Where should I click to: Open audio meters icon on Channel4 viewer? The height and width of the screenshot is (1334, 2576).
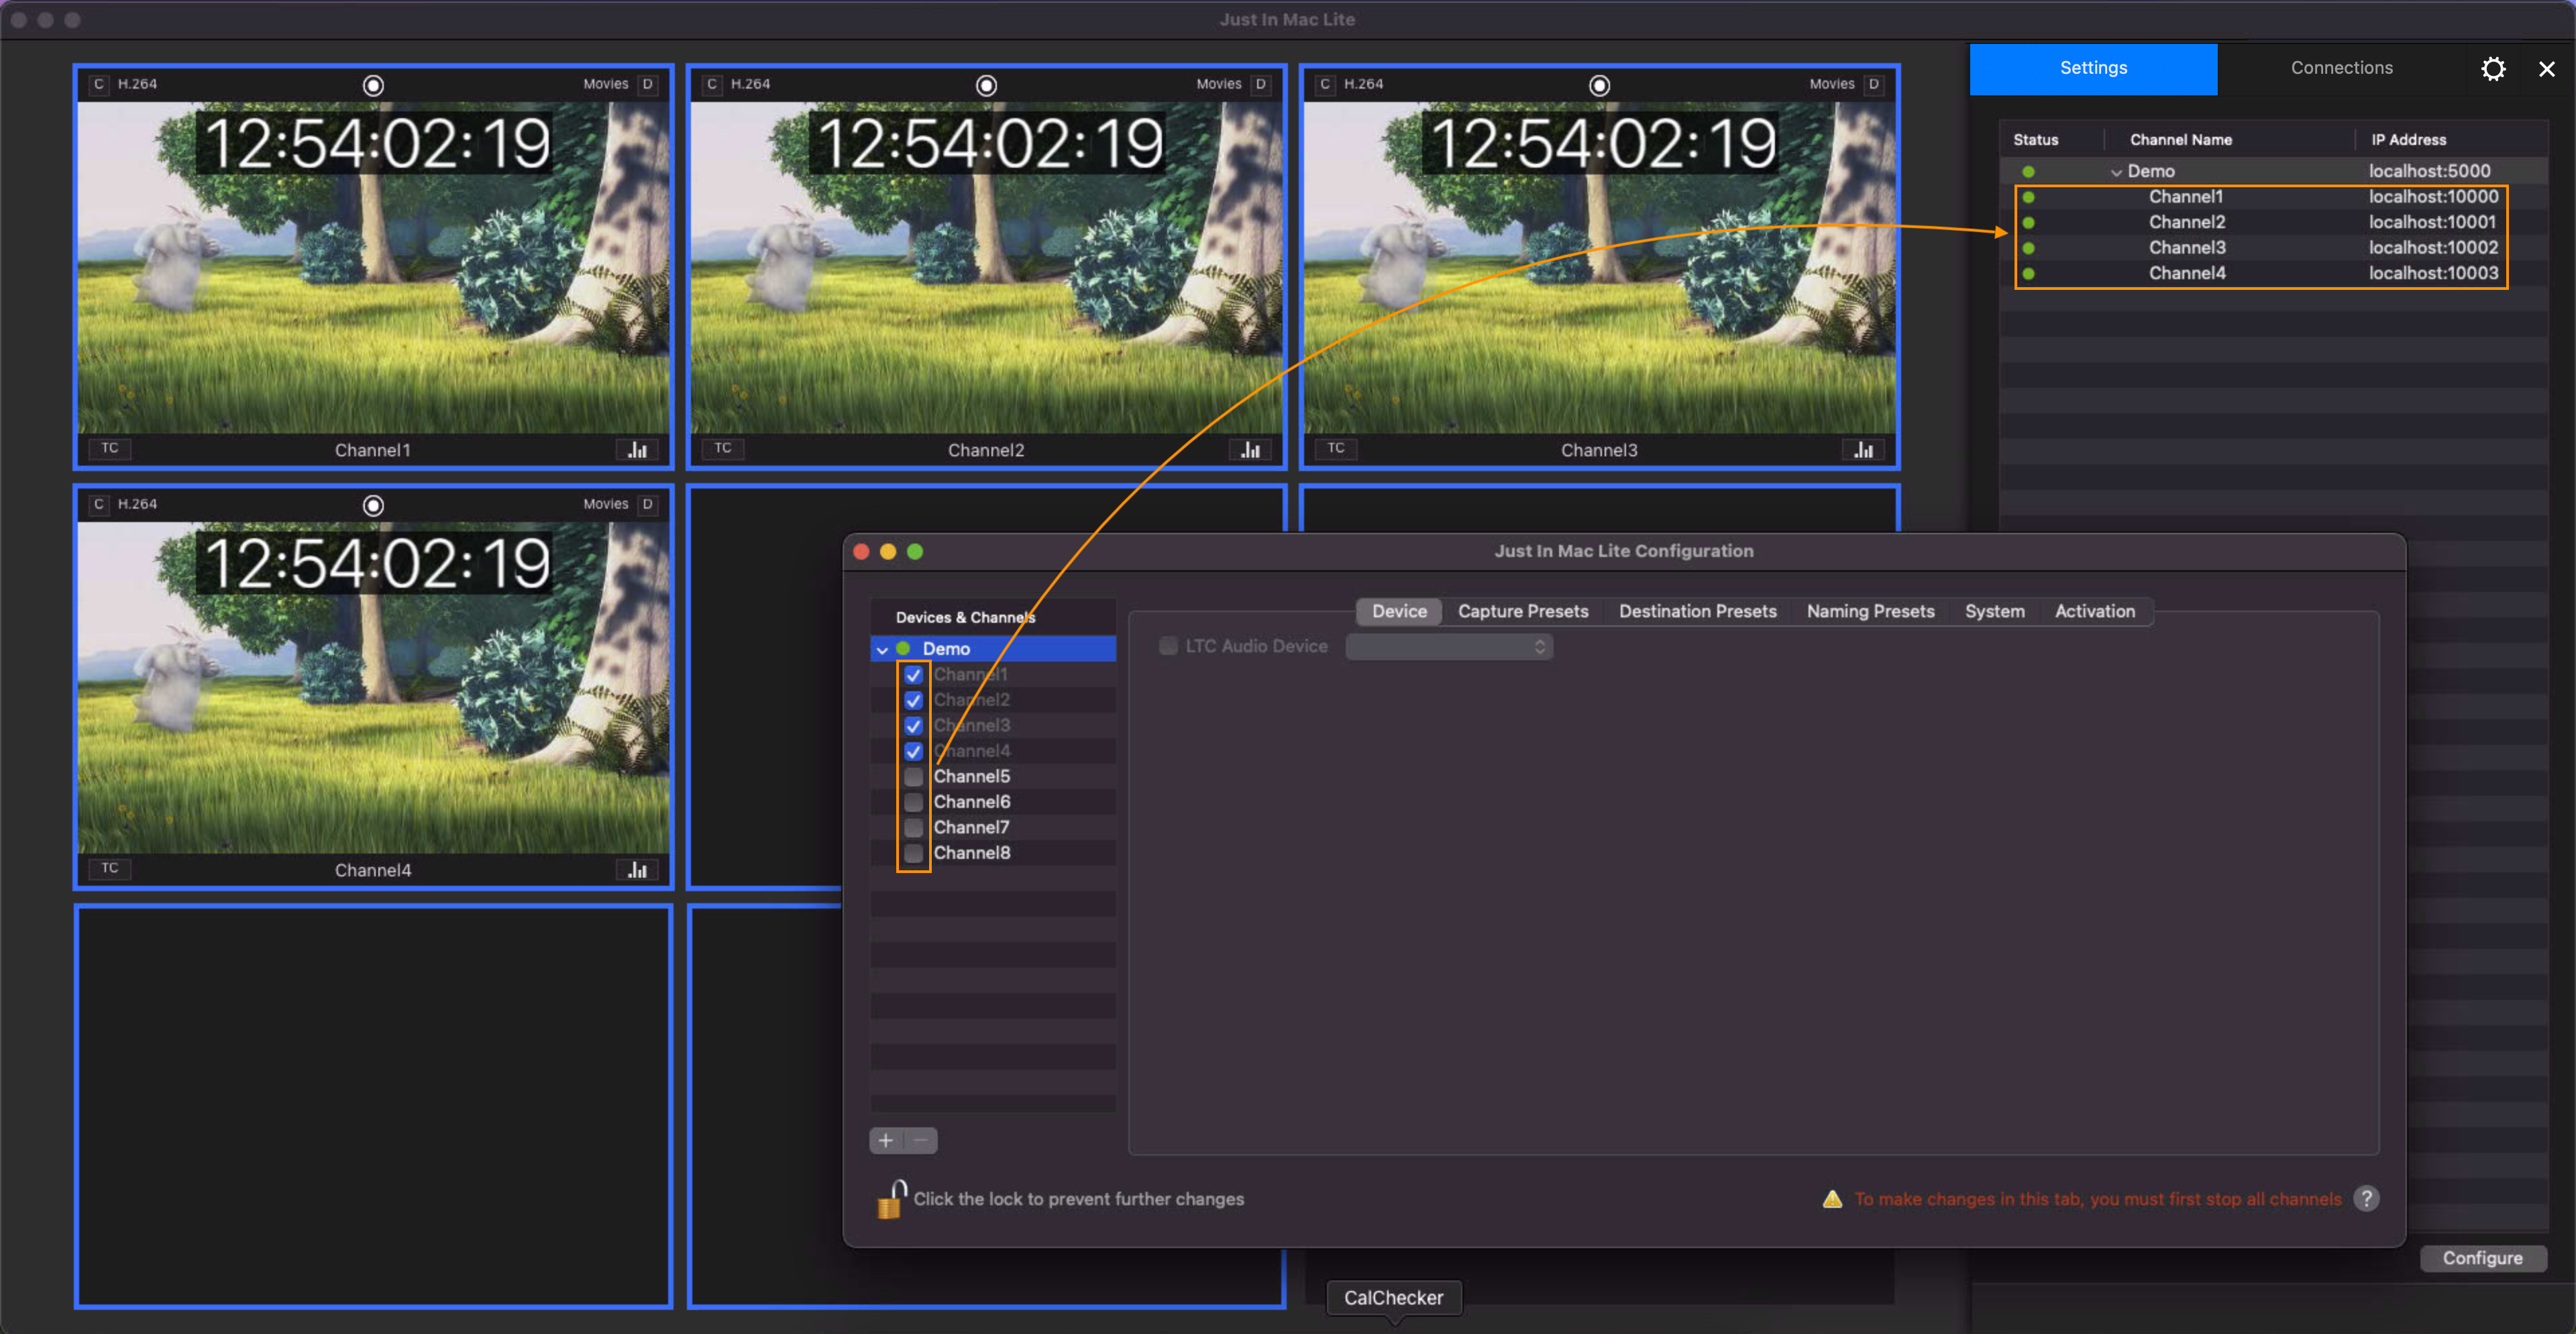click(x=637, y=870)
